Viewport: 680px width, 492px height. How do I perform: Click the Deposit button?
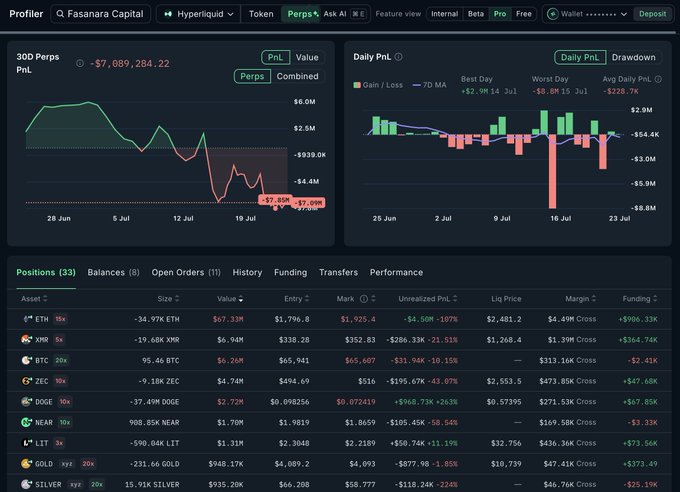point(652,14)
